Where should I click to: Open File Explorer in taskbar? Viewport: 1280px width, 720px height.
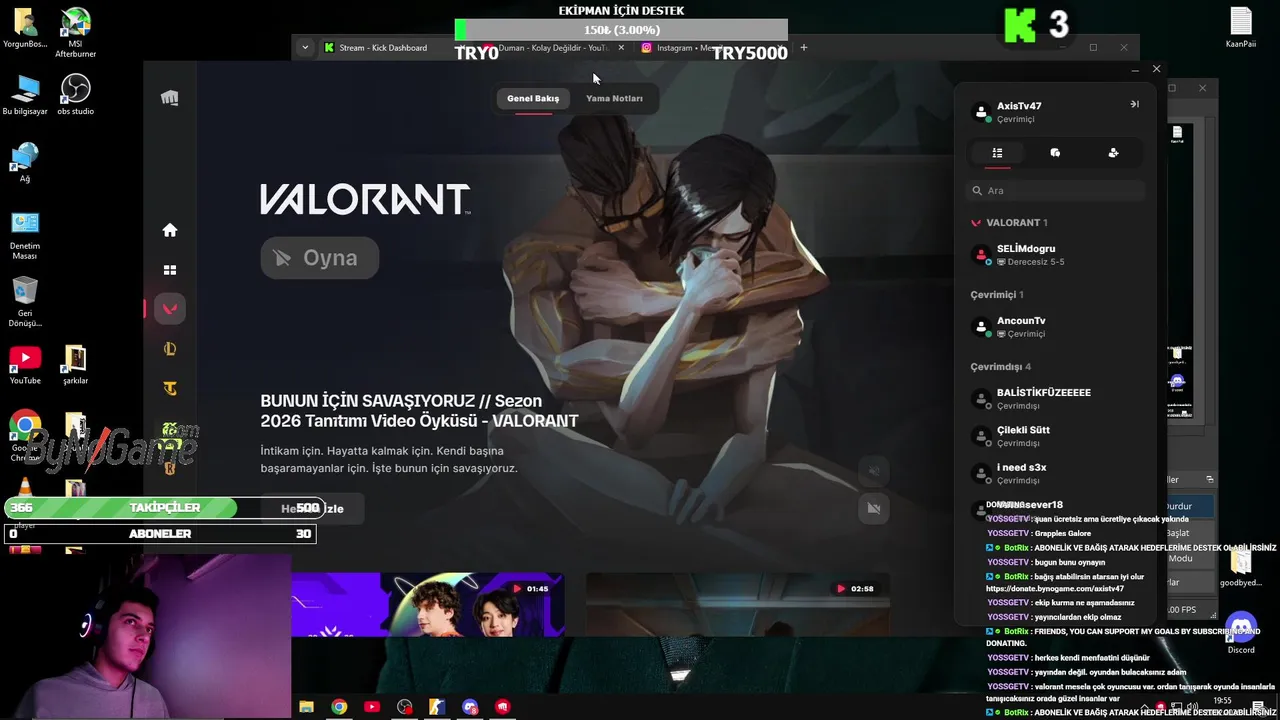307,707
